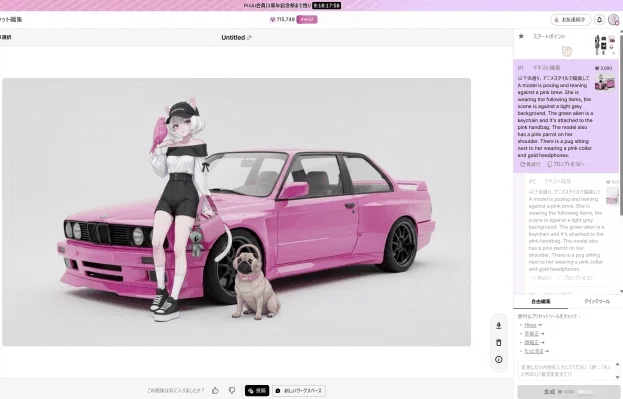Click the 715,749 credits balance
Viewport: 623px width, 399px height.
tap(286, 19)
